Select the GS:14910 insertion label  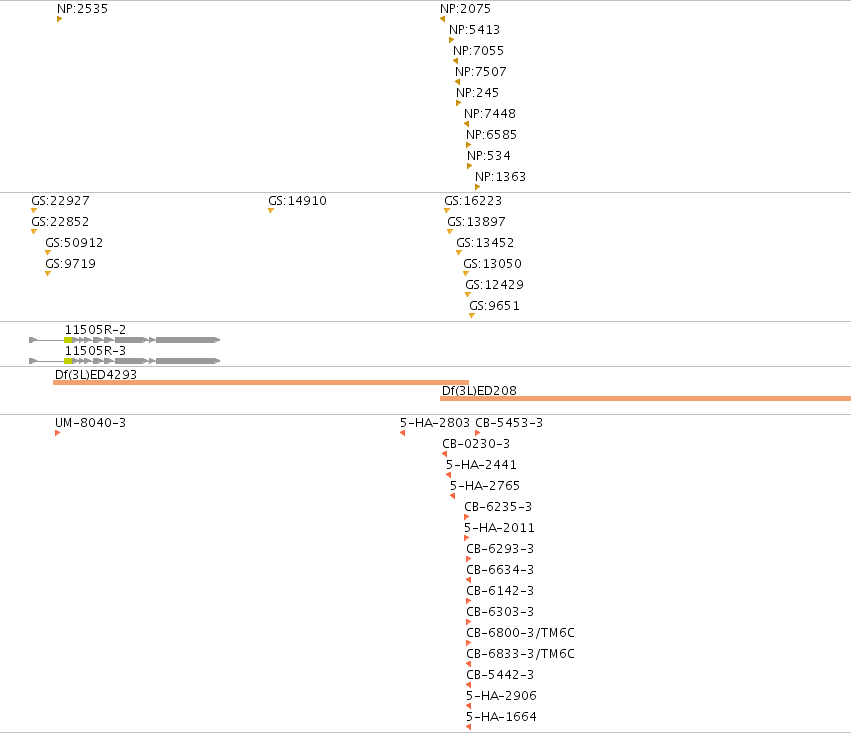point(297,201)
